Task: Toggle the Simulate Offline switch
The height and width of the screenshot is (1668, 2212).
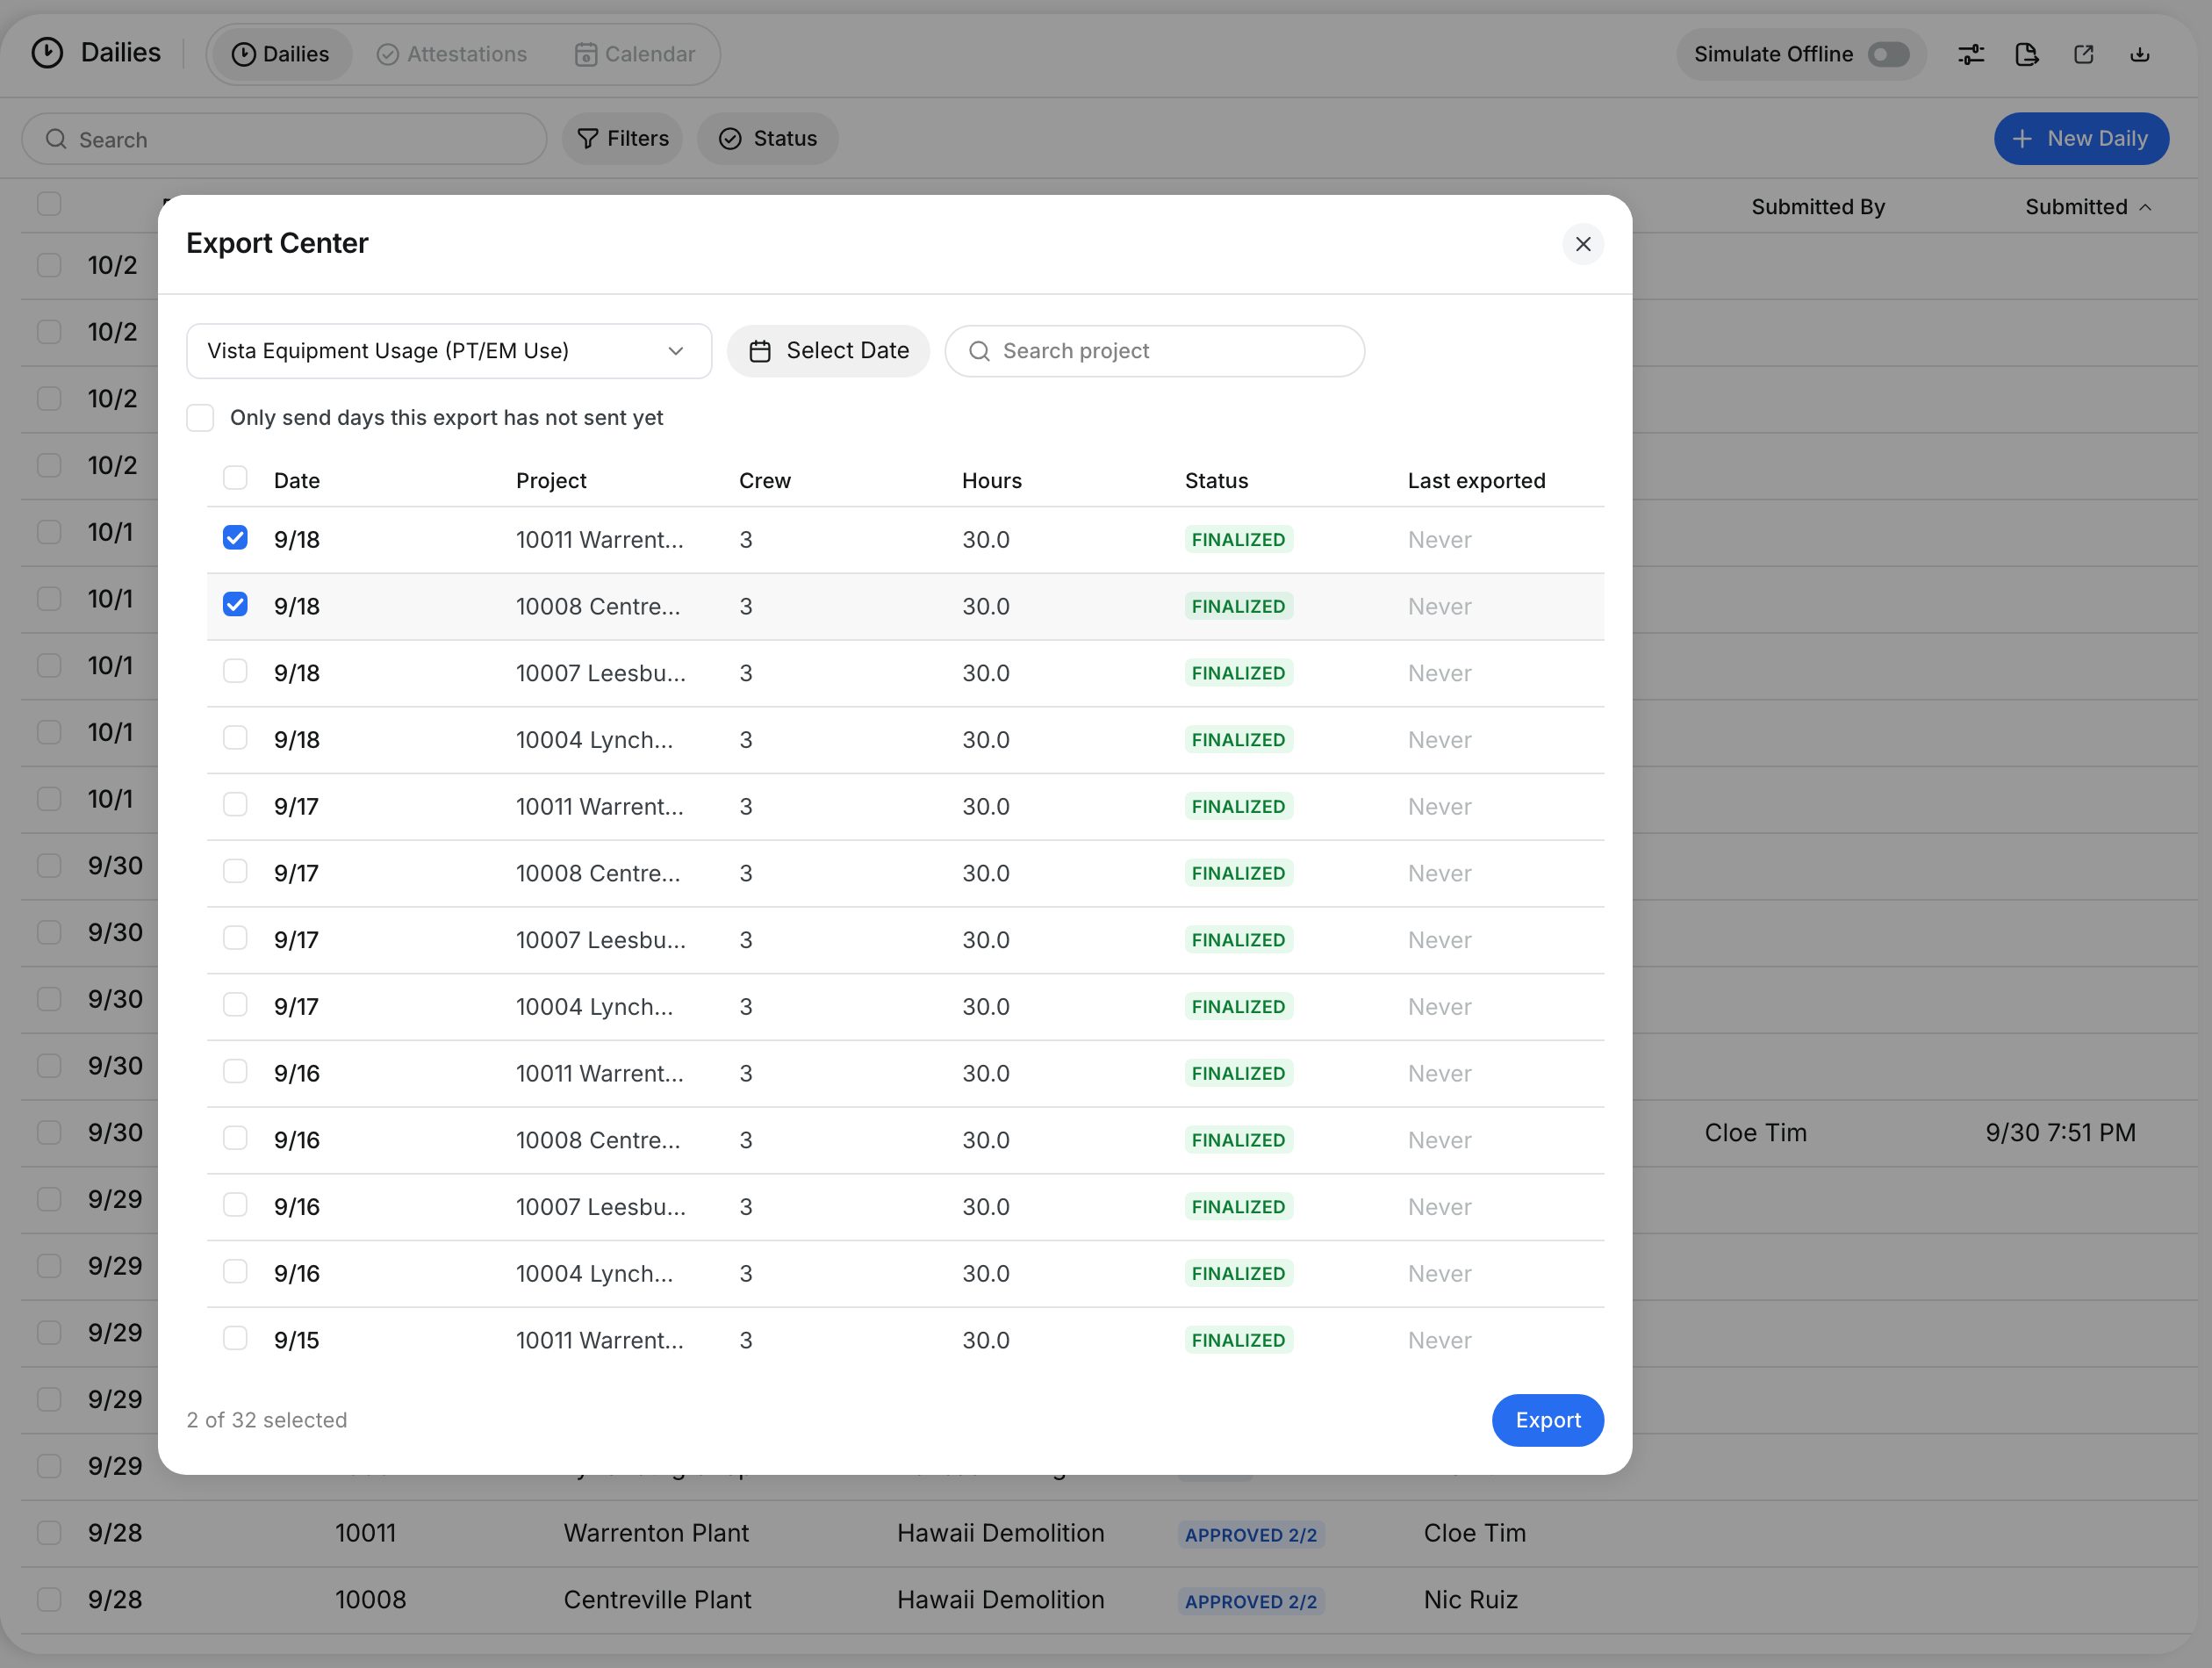Action: pyautogui.click(x=1888, y=54)
